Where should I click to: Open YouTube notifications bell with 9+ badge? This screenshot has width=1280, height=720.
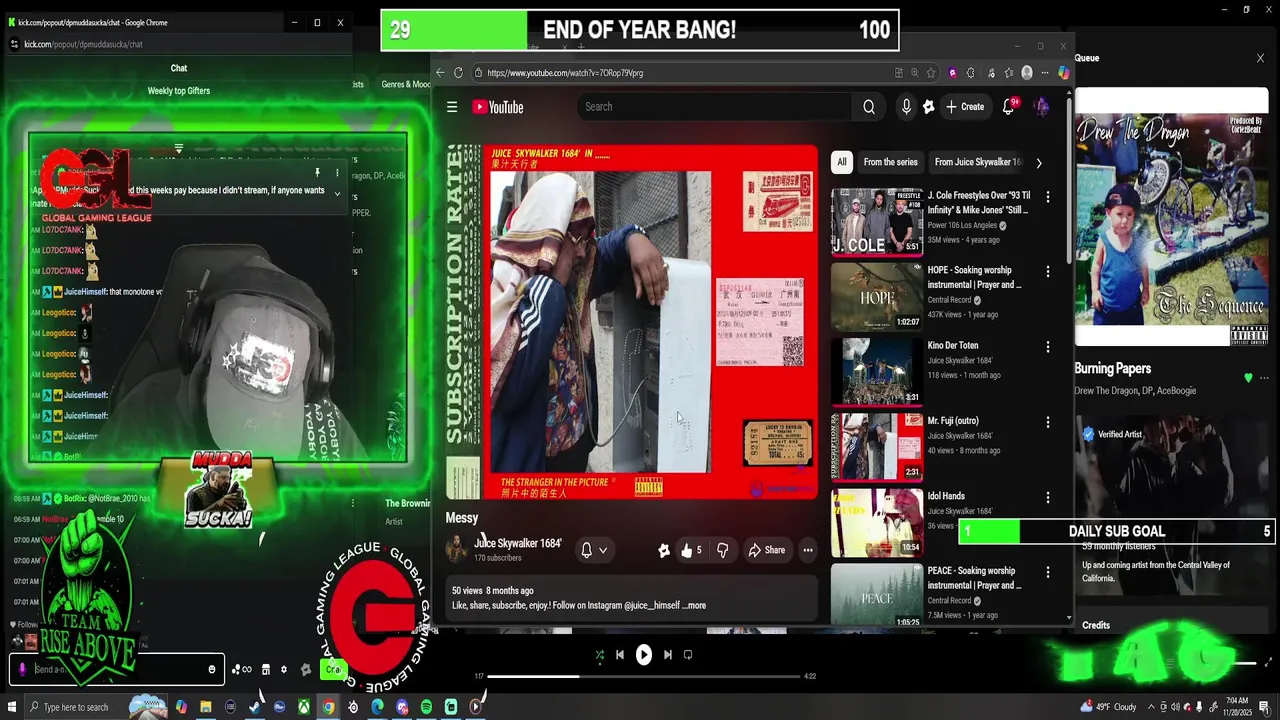(x=1009, y=106)
